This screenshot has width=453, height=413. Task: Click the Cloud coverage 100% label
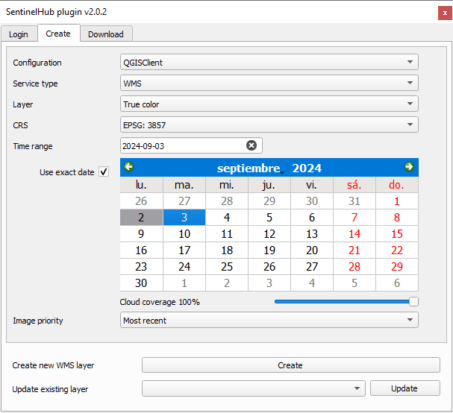coord(160,302)
